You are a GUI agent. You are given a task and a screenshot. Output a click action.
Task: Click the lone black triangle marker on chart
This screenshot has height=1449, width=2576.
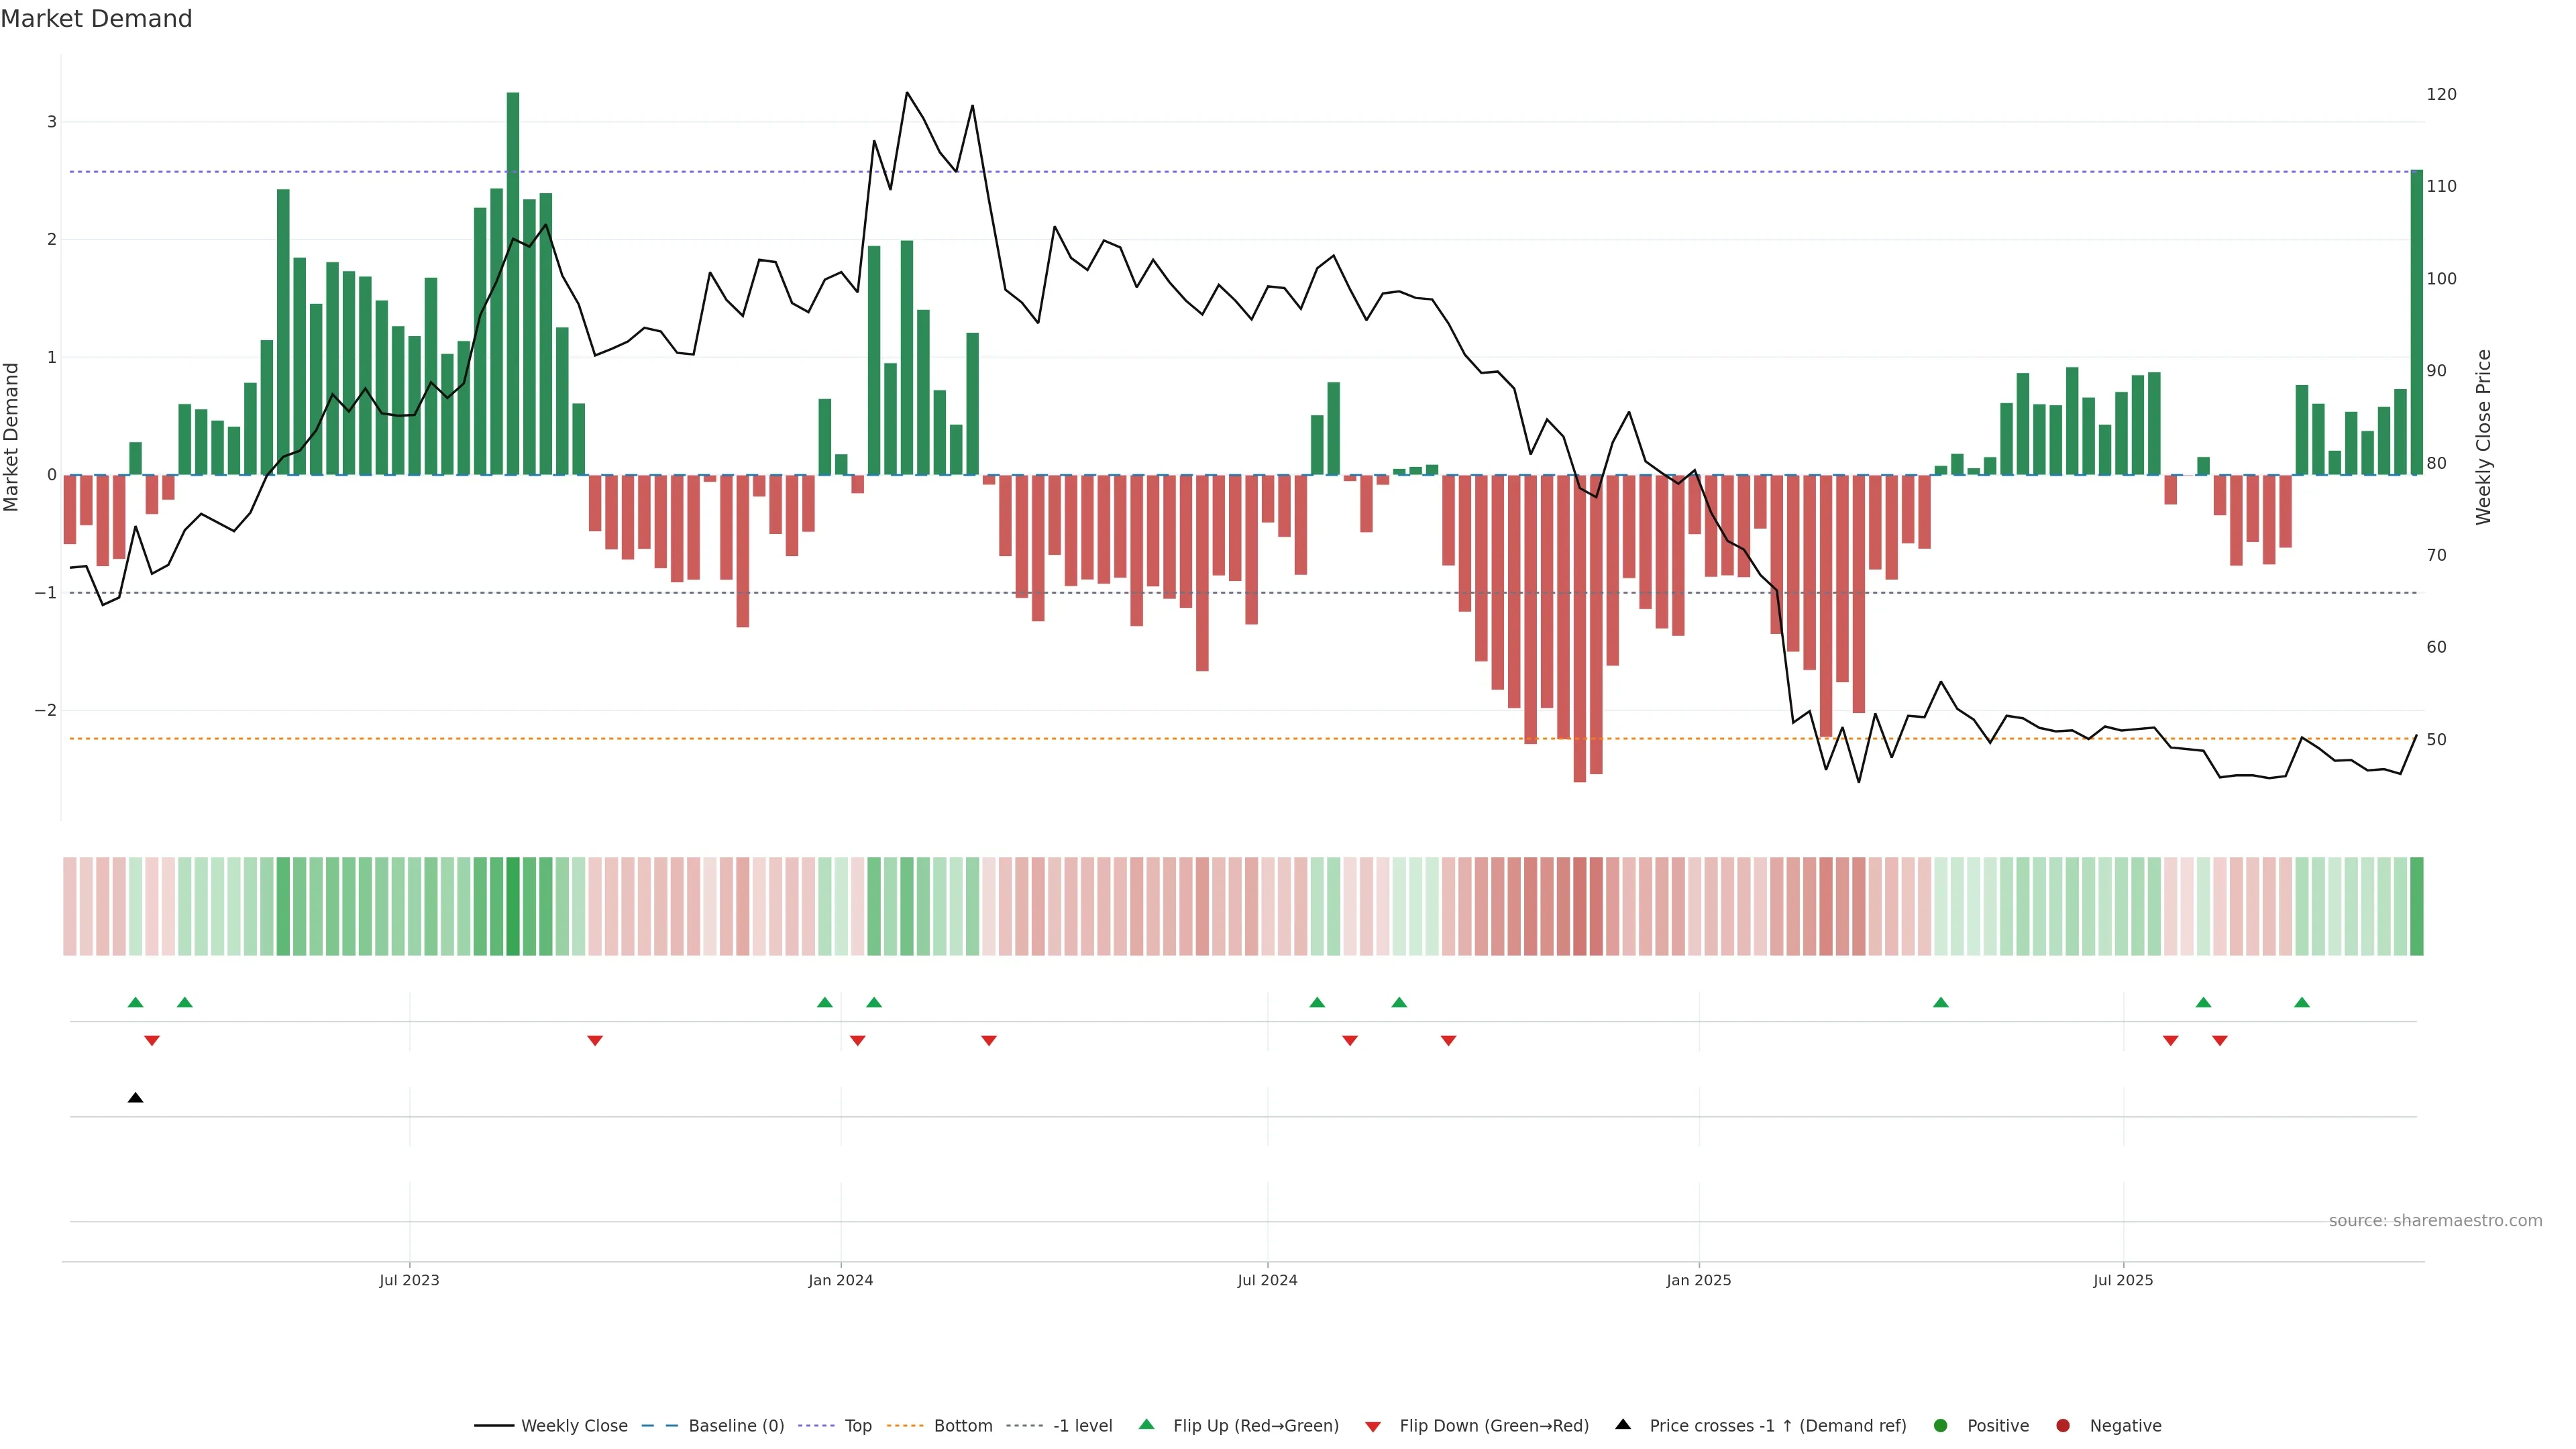(x=136, y=1098)
